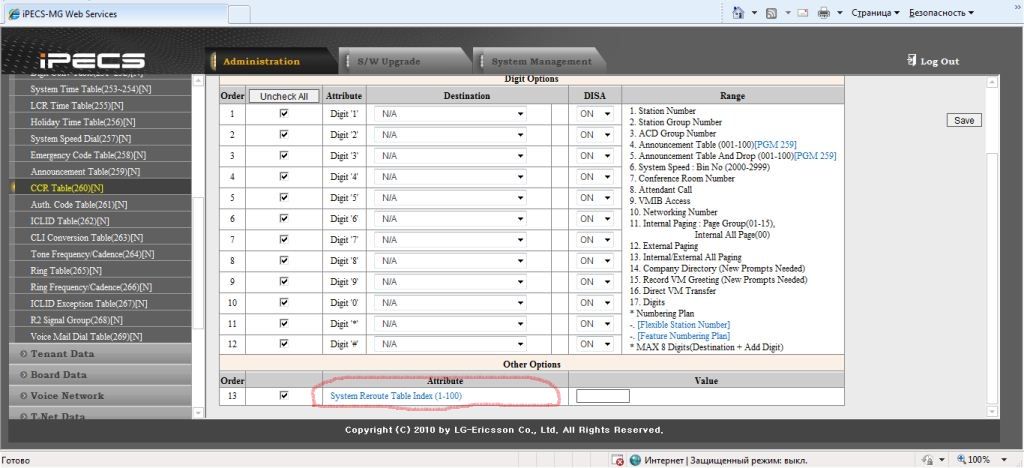Click the Read Mail envelope icon
This screenshot has height=468, width=1024.
point(802,13)
